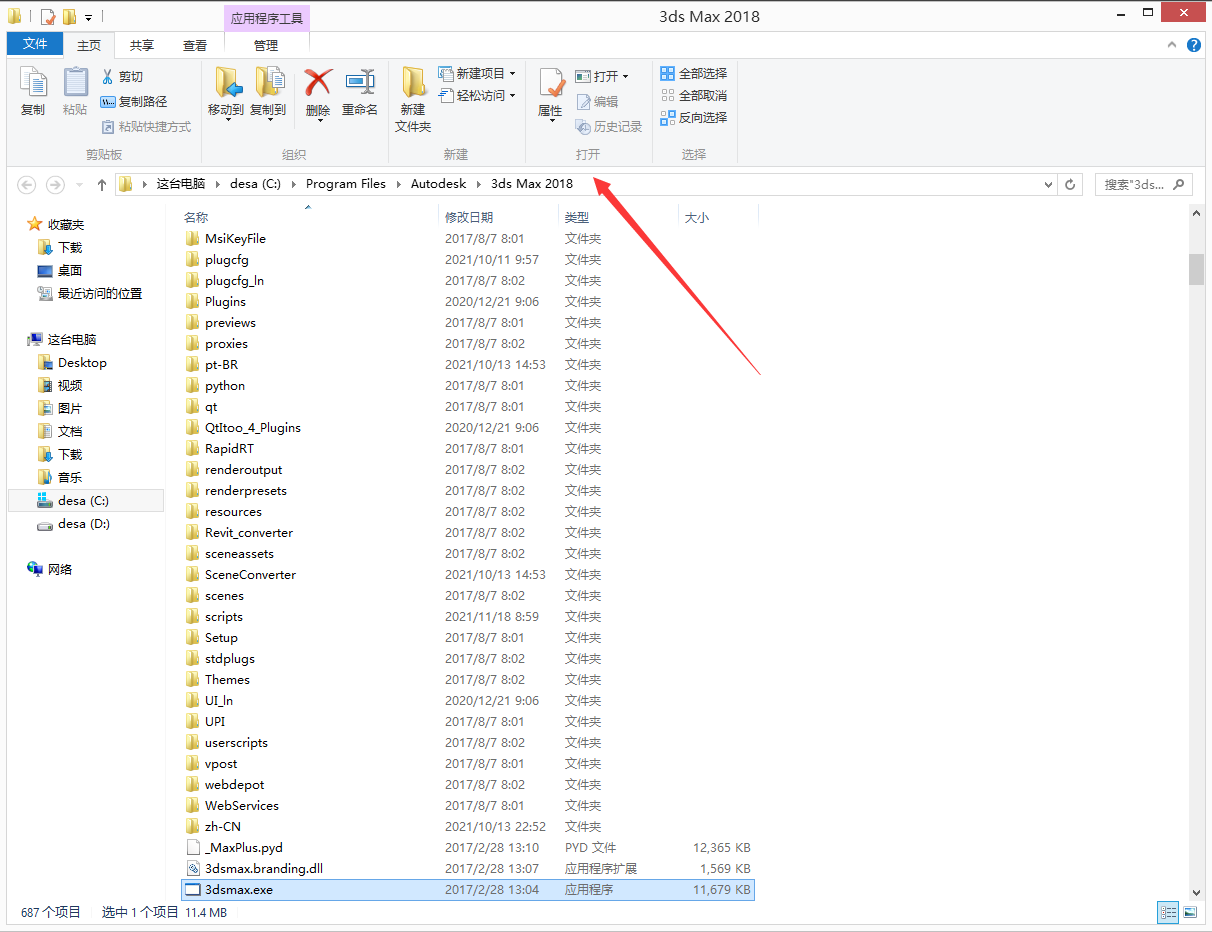Go up one folder level arrow
The width and height of the screenshot is (1212, 932).
click(102, 185)
